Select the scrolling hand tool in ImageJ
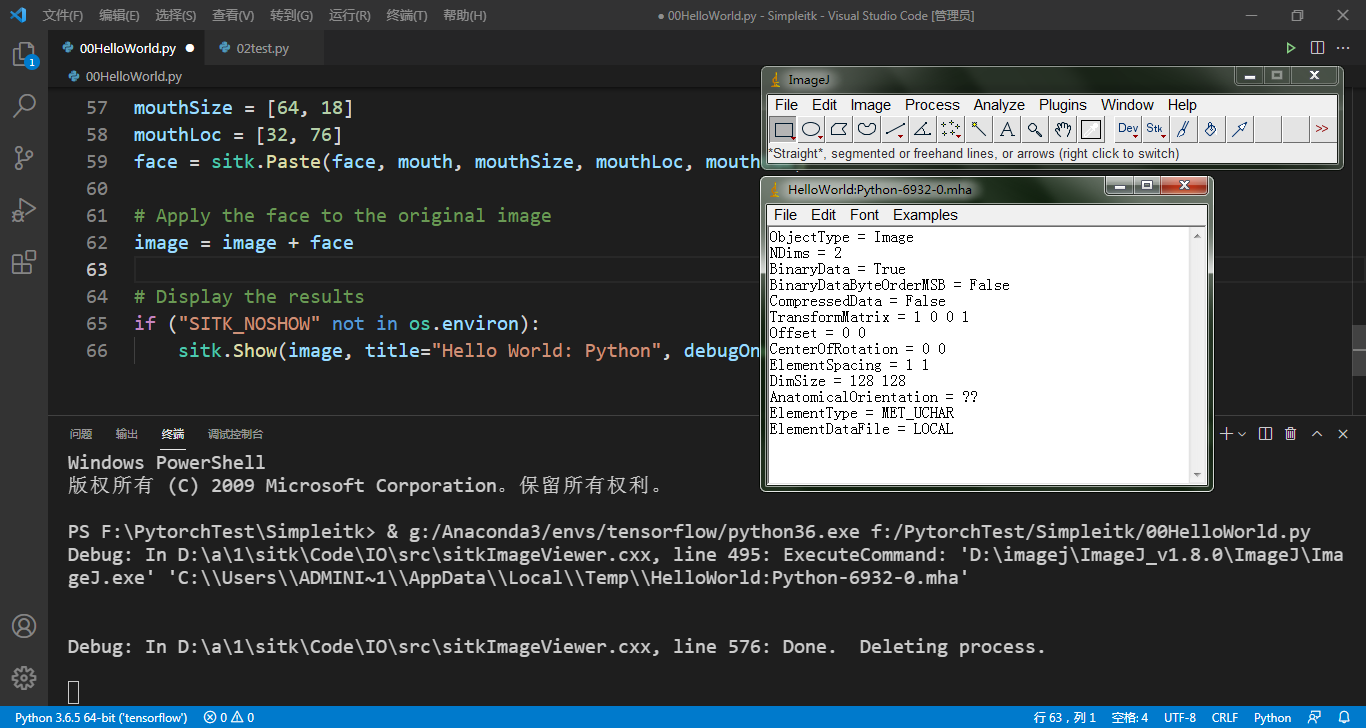Image resolution: width=1366 pixels, height=728 pixels. coord(1063,129)
